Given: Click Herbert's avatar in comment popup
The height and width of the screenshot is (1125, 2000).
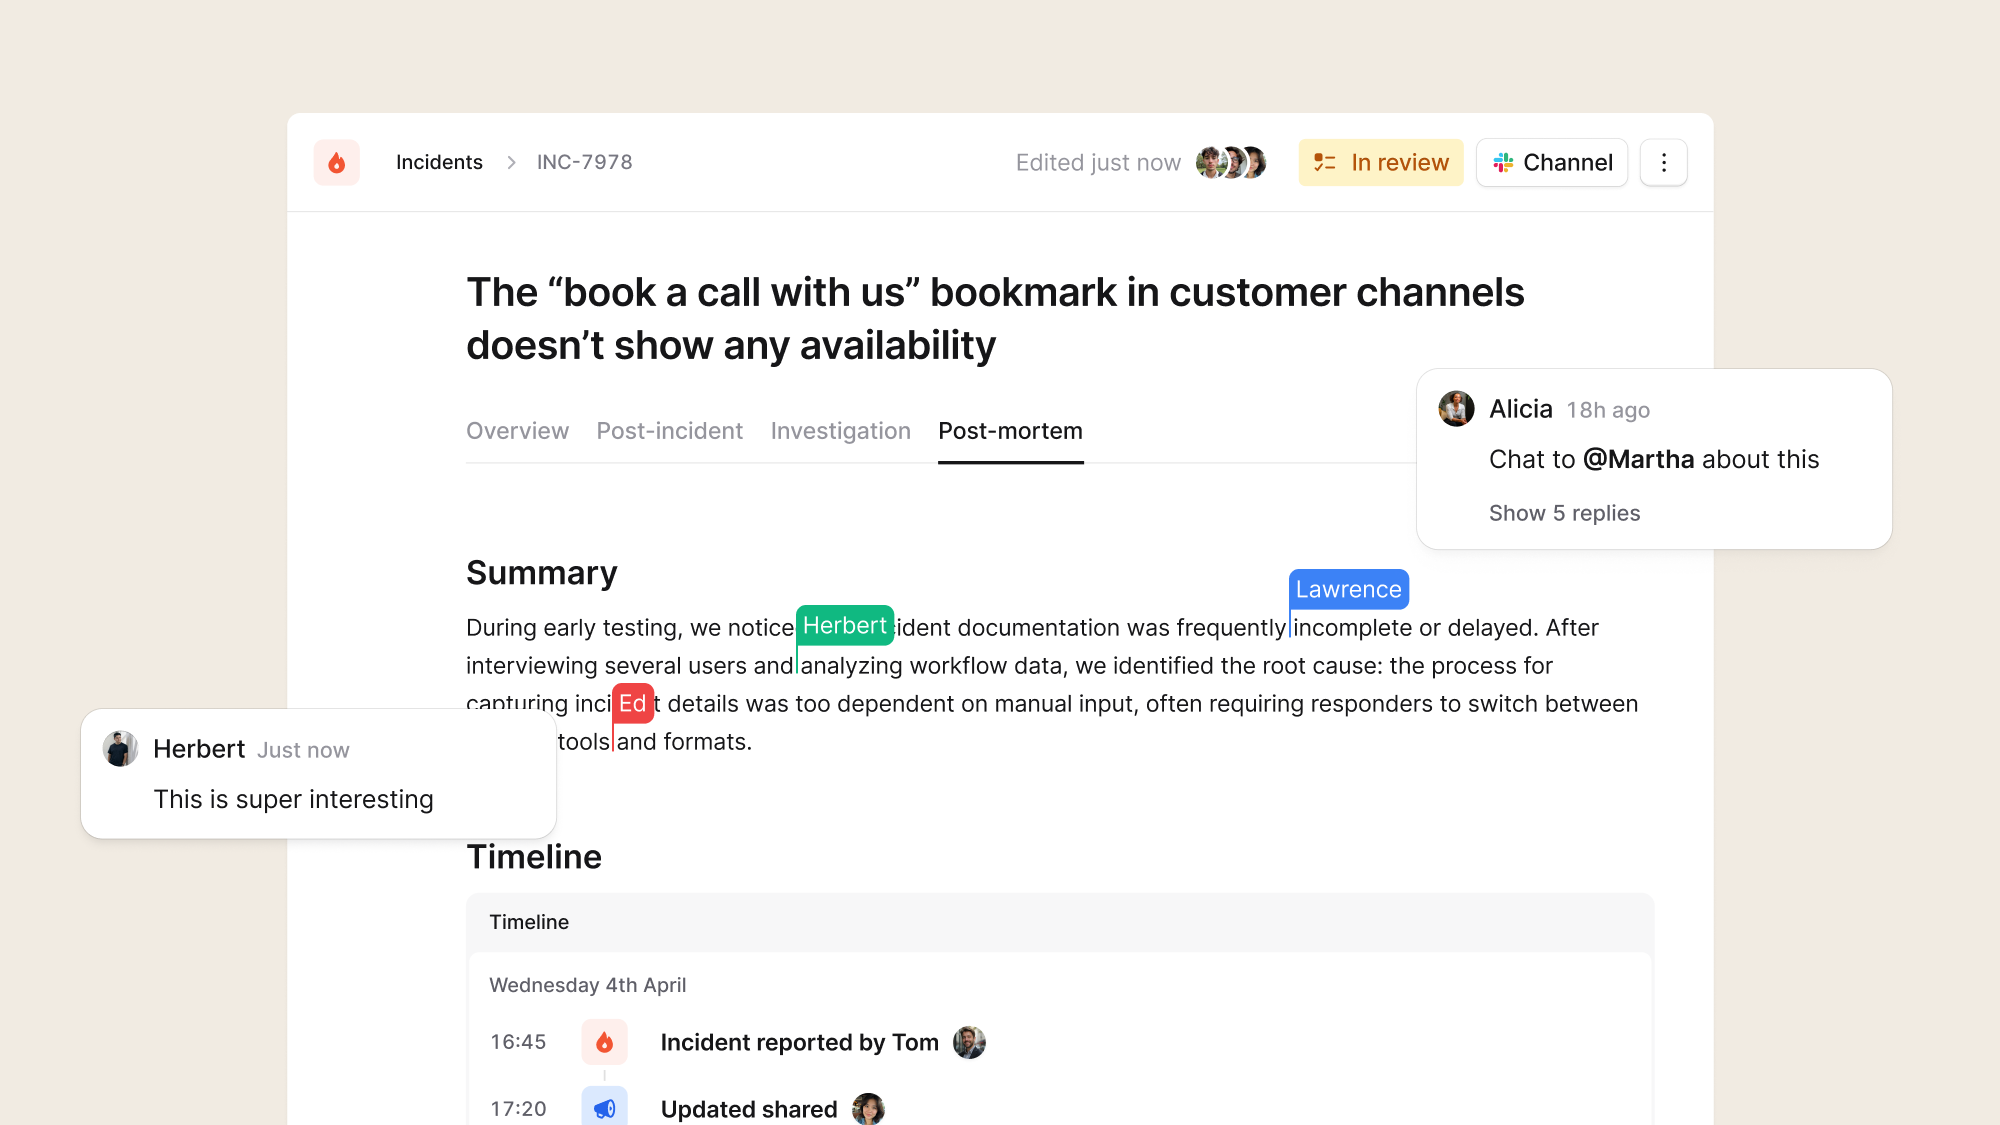Looking at the screenshot, I should pos(121,749).
